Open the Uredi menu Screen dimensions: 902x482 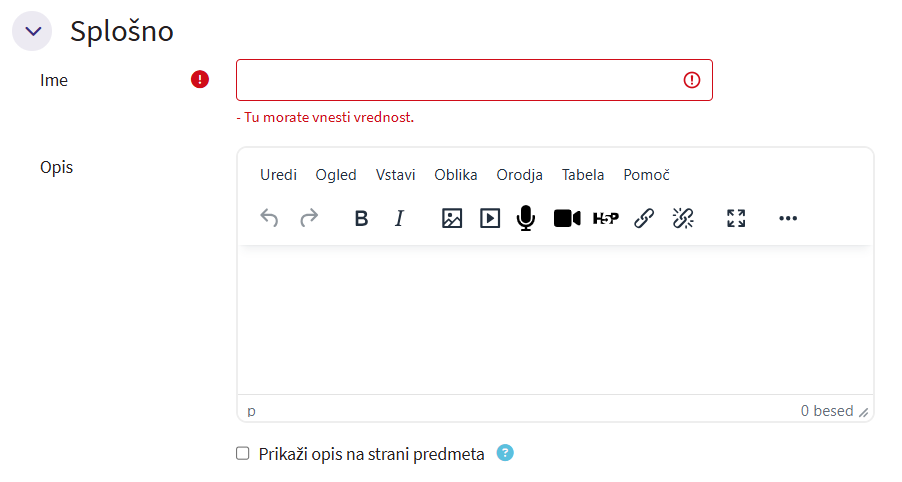[278, 175]
